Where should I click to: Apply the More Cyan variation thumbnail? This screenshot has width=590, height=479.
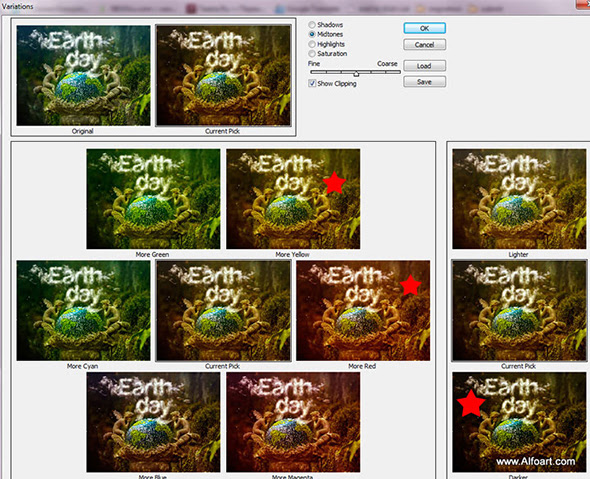coord(83,310)
